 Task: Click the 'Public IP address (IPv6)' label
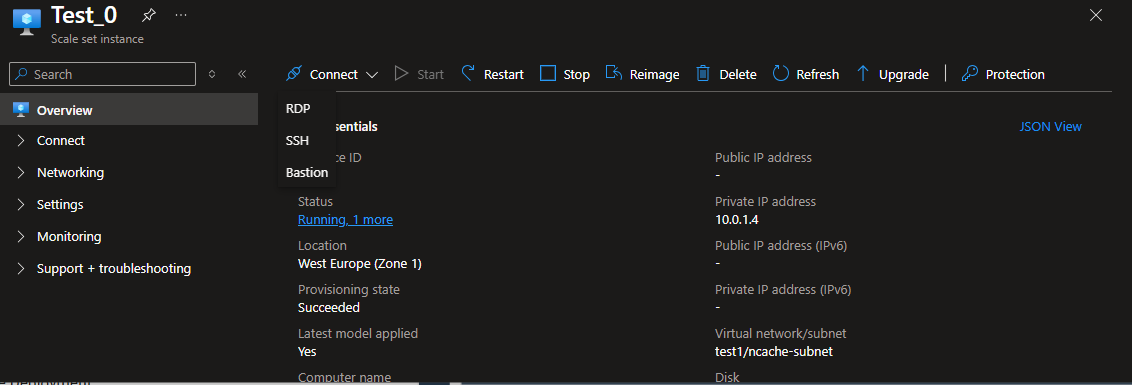780,246
